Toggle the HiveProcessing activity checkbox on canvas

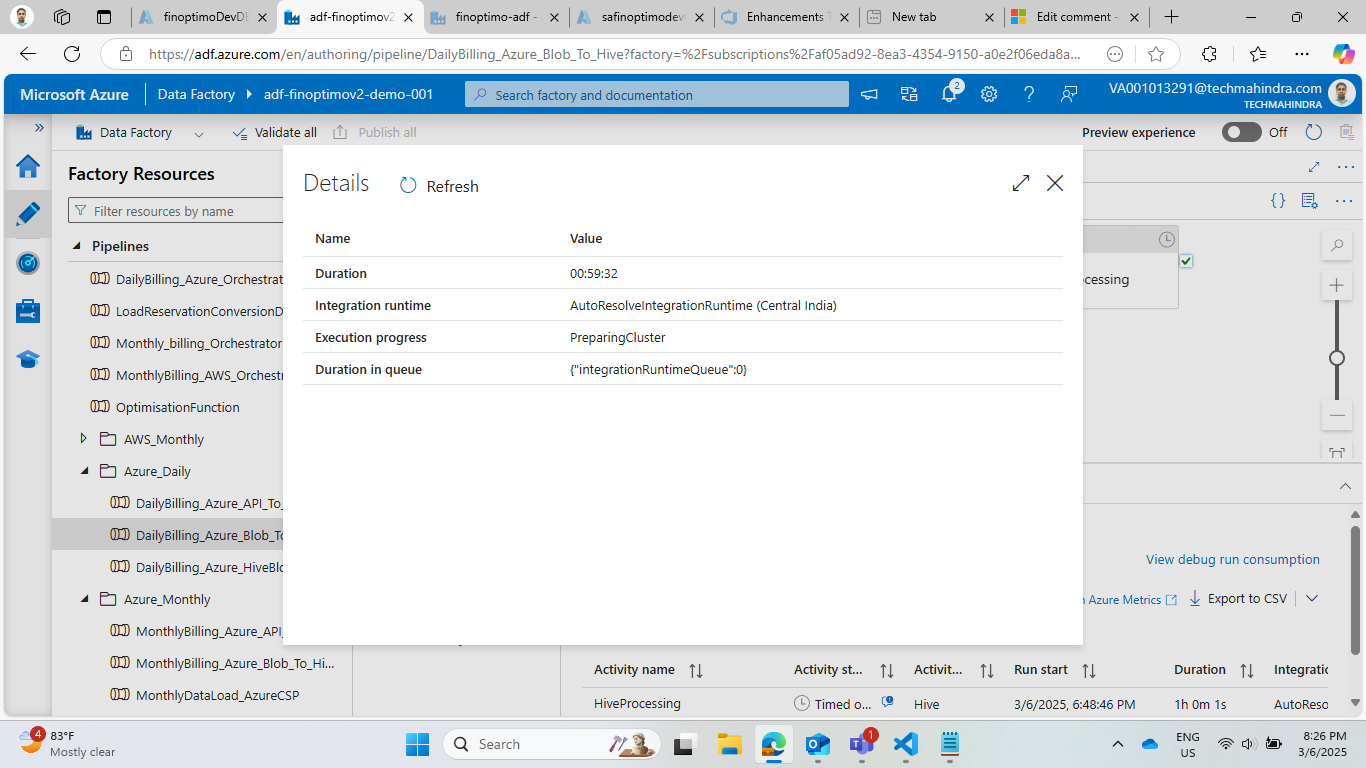click(1186, 261)
